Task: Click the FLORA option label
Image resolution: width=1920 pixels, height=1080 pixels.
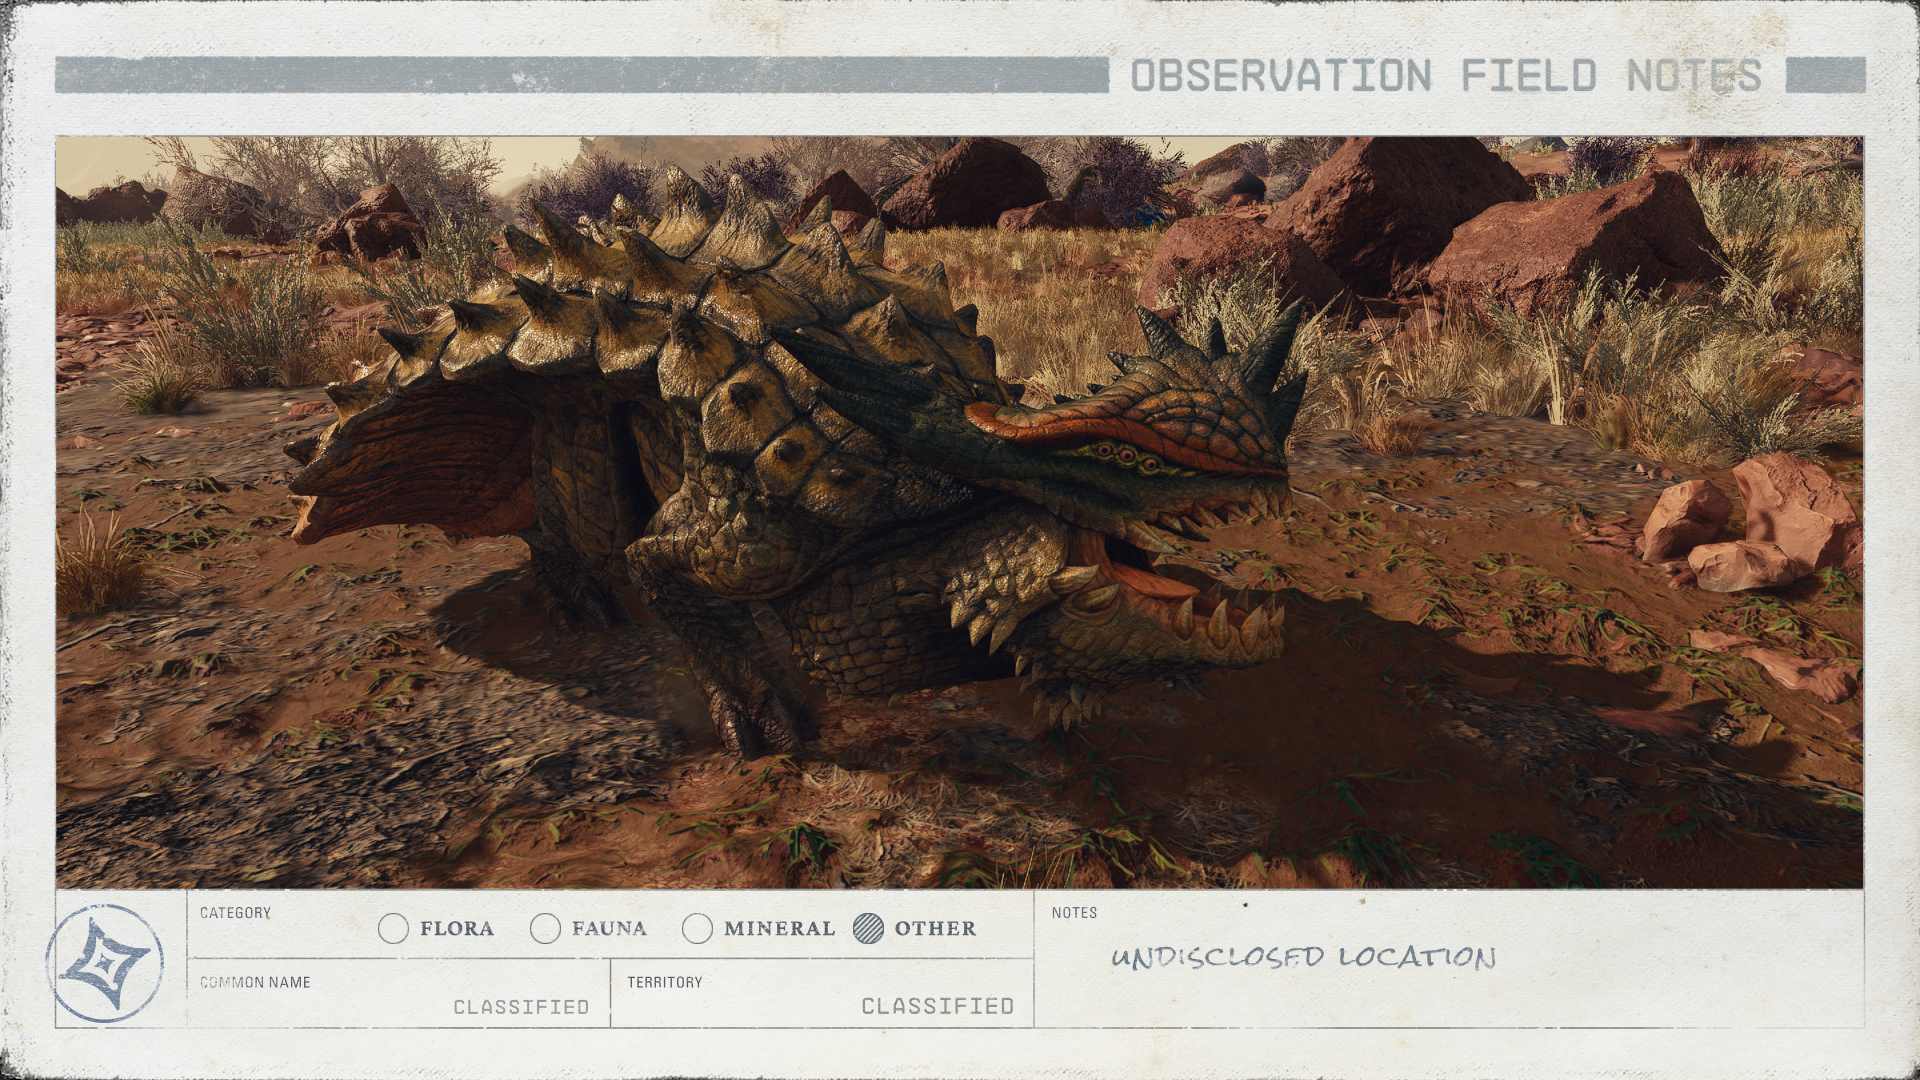Action: click(457, 928)
